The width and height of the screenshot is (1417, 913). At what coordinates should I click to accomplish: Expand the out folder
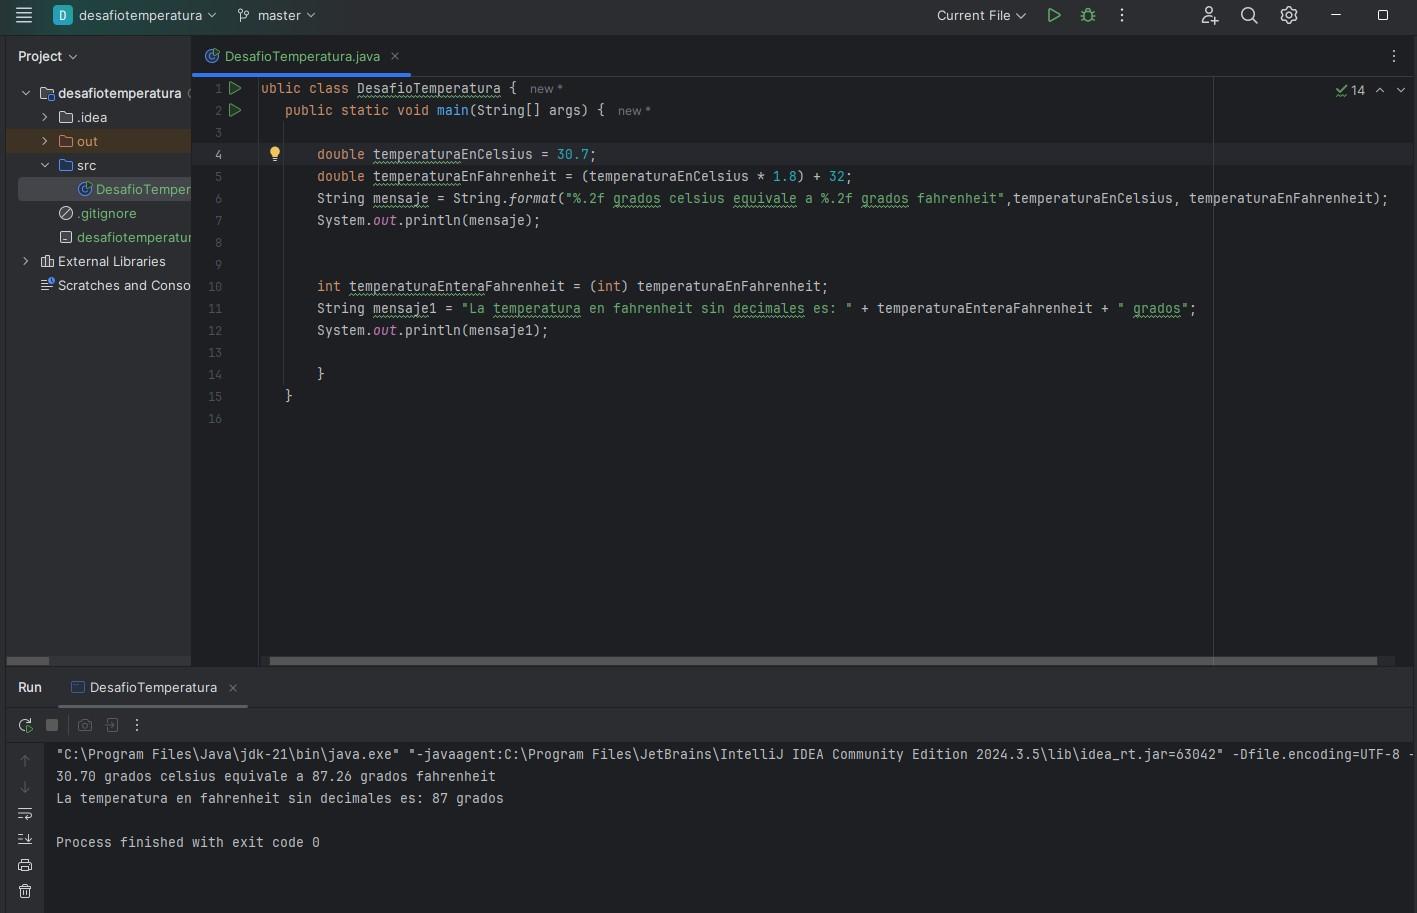(44, 141)
